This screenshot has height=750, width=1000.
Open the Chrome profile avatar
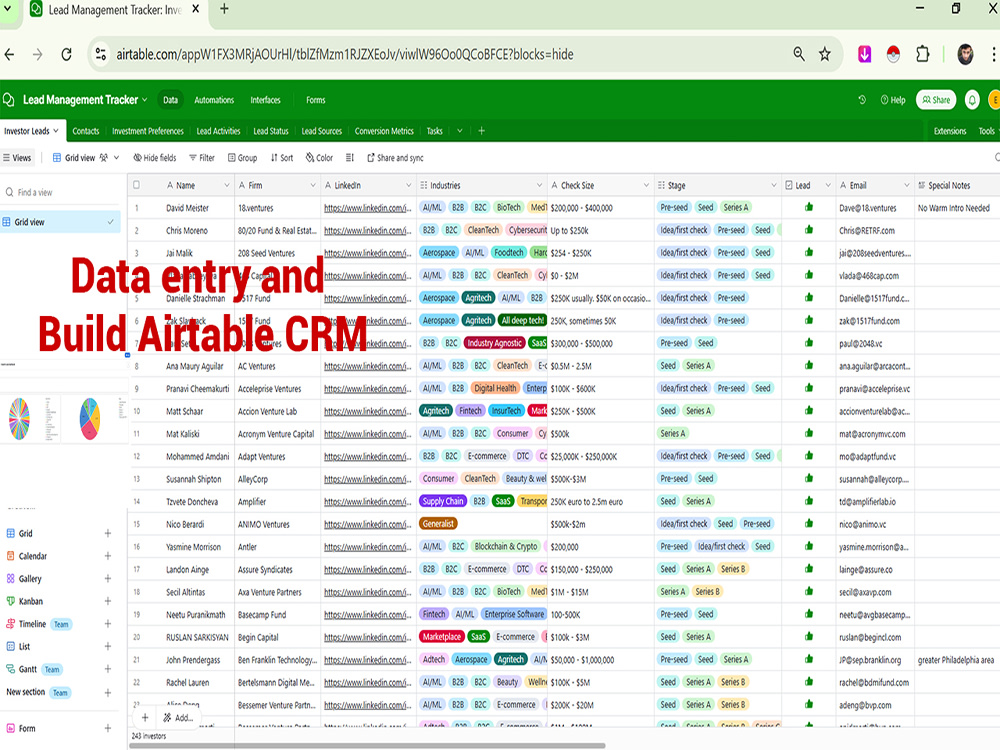(965, 54)
